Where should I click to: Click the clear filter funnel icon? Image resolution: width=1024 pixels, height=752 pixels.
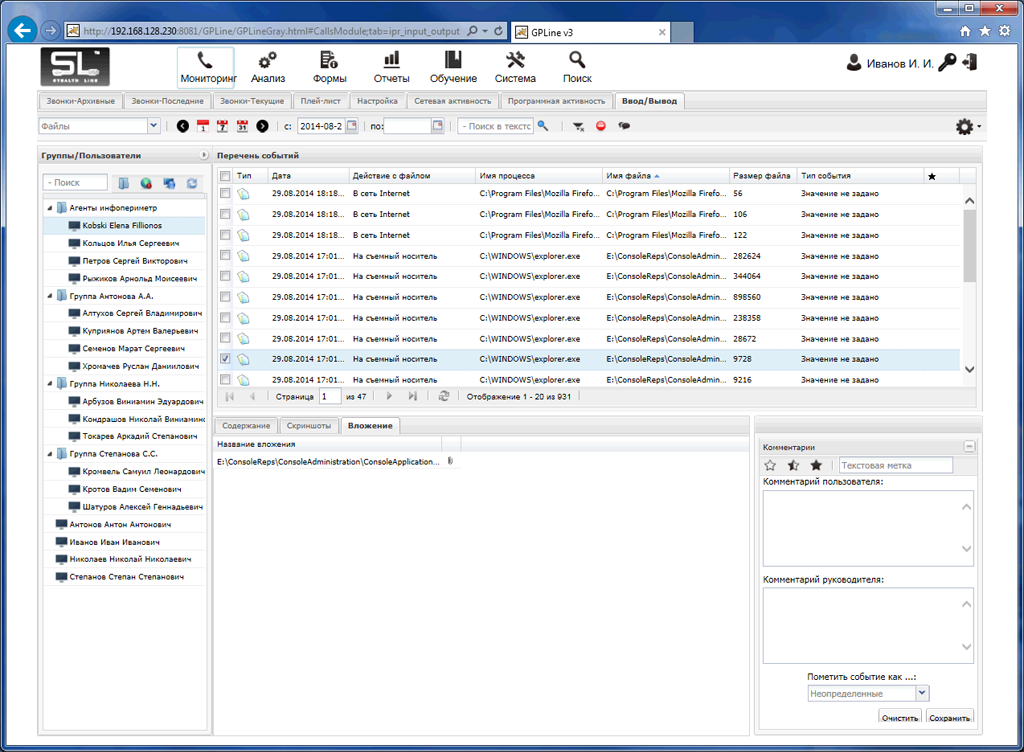[578, 127]
